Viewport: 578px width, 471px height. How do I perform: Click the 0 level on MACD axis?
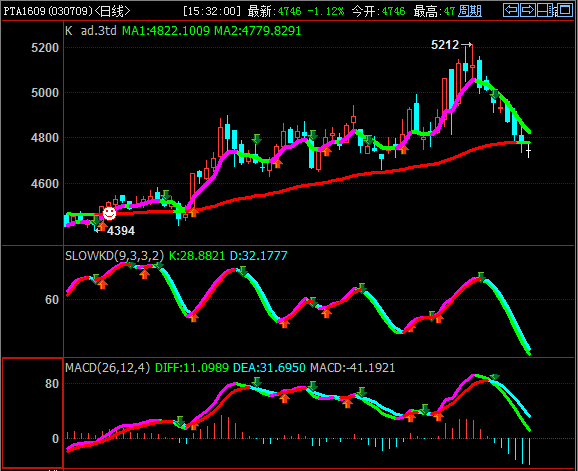click(55, 439)
